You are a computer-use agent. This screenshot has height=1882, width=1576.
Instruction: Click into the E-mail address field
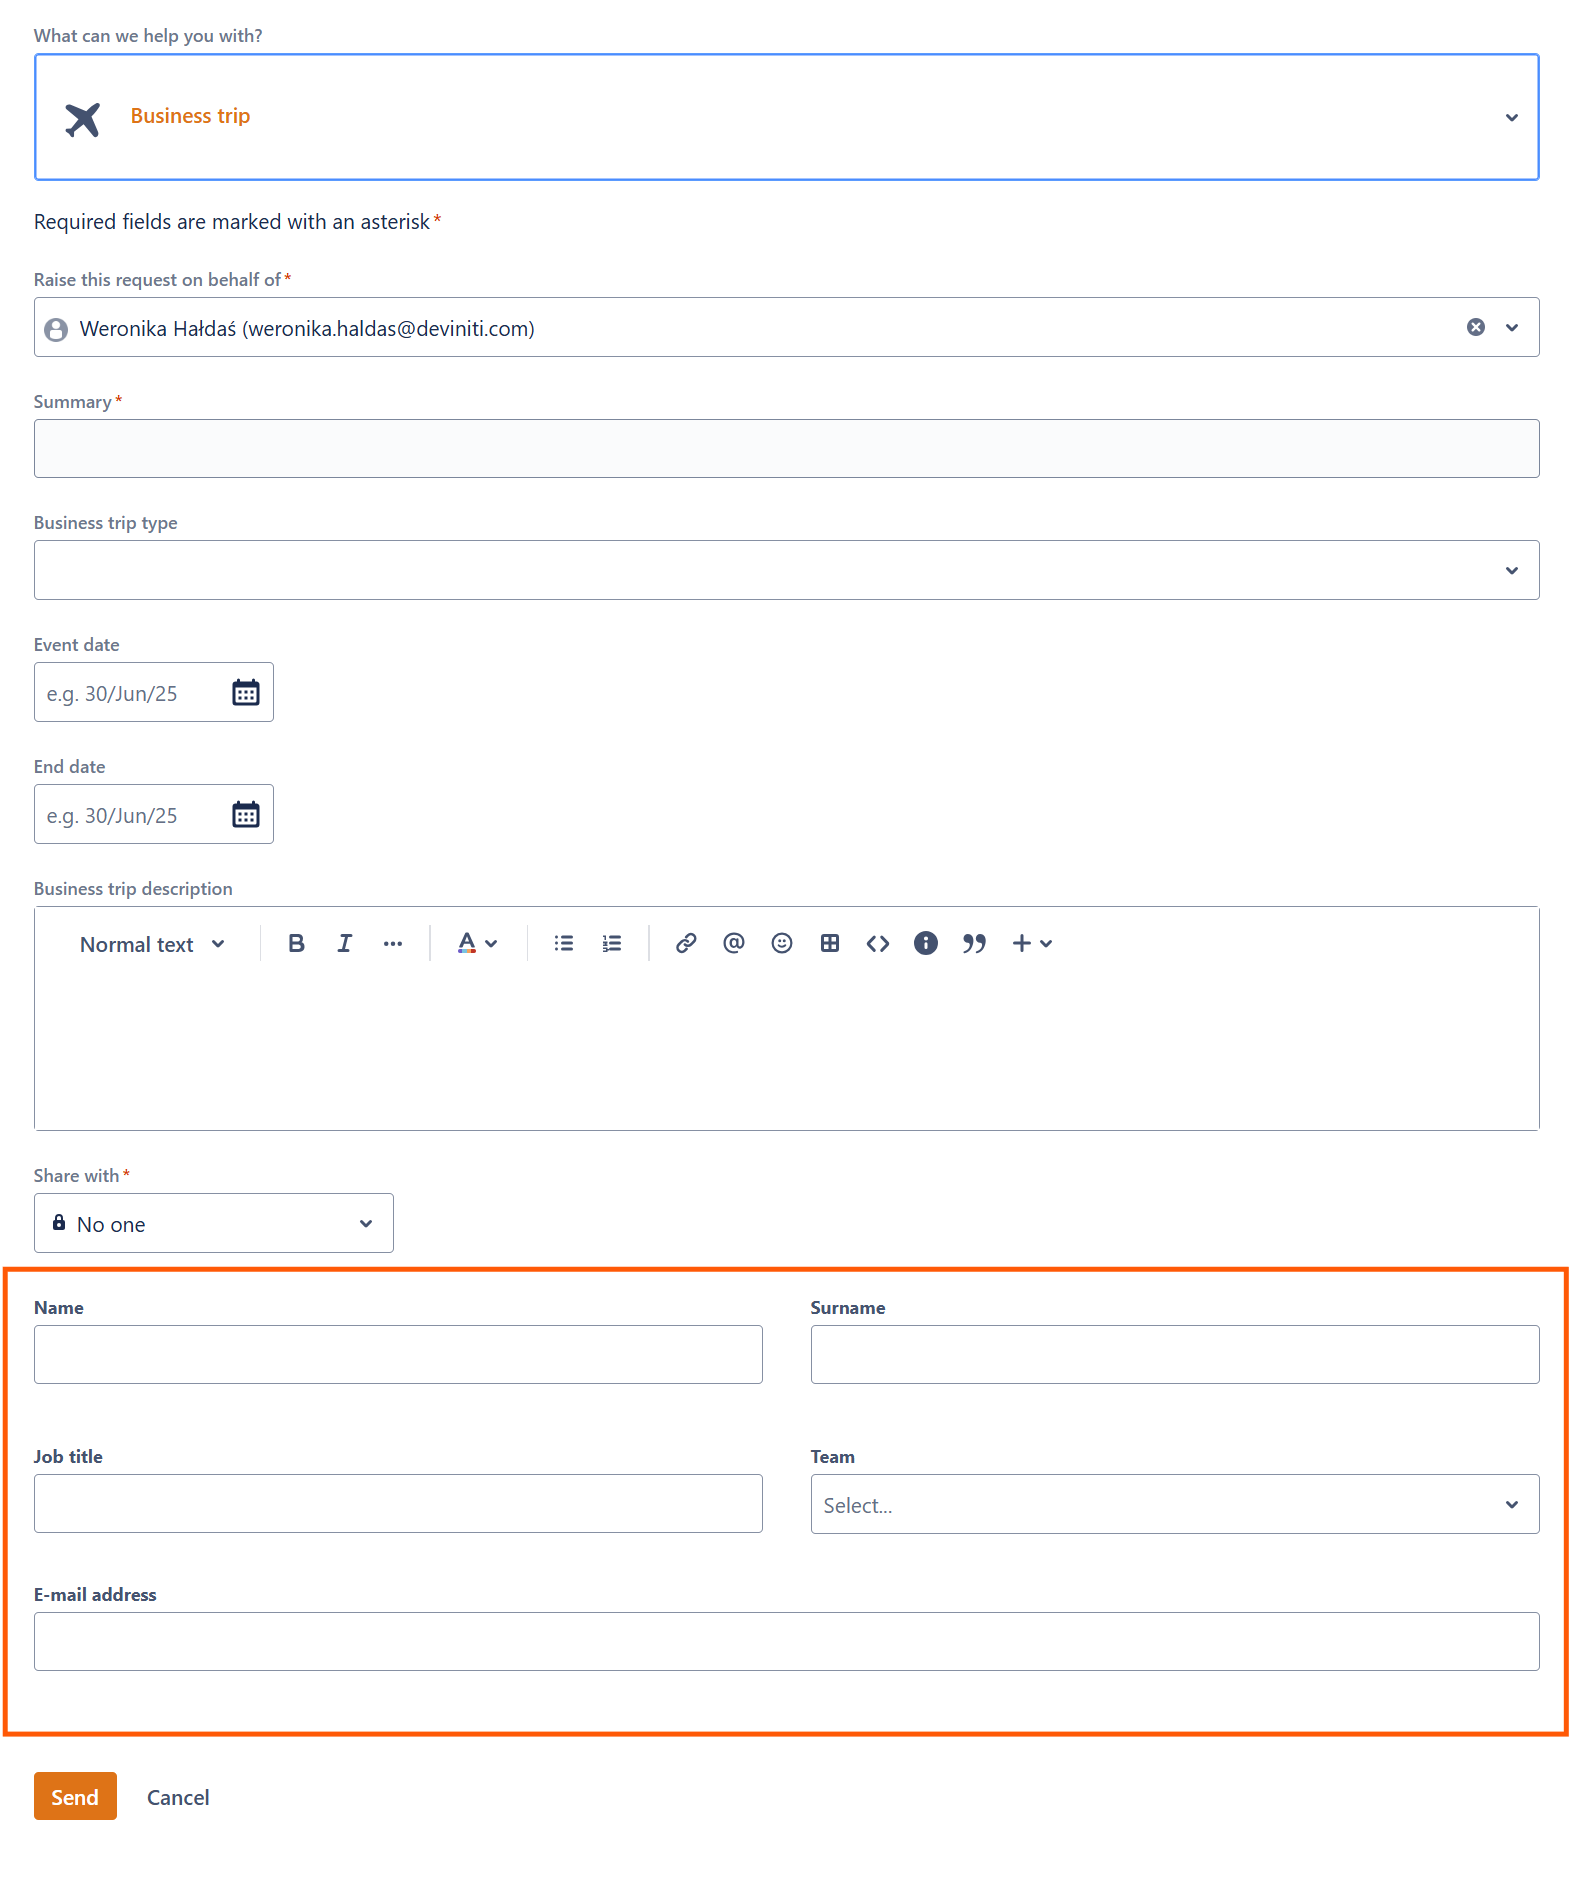(786, 1641)
